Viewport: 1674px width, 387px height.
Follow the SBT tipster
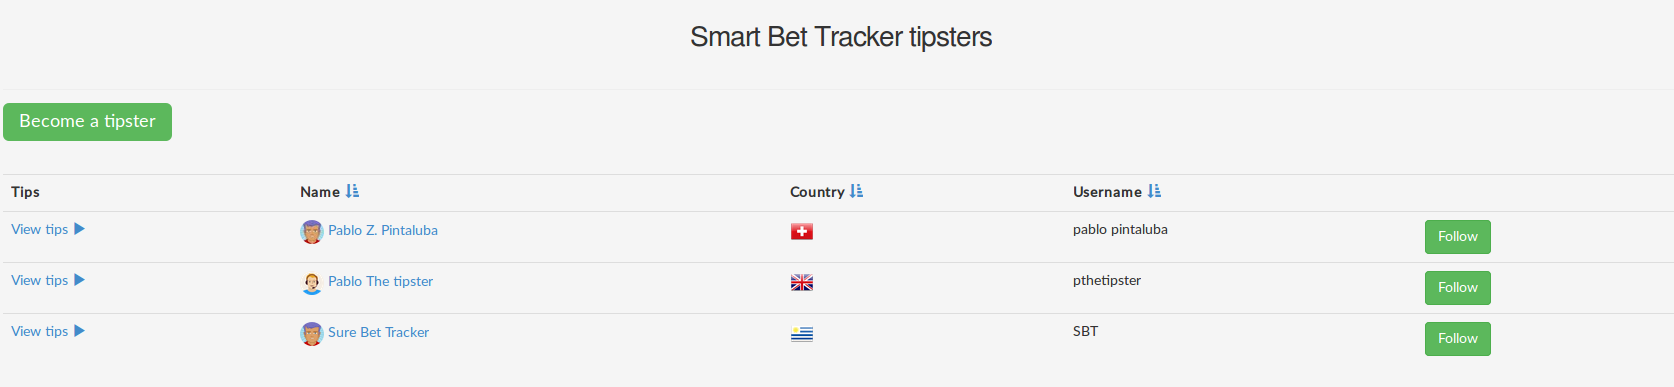1457,339
